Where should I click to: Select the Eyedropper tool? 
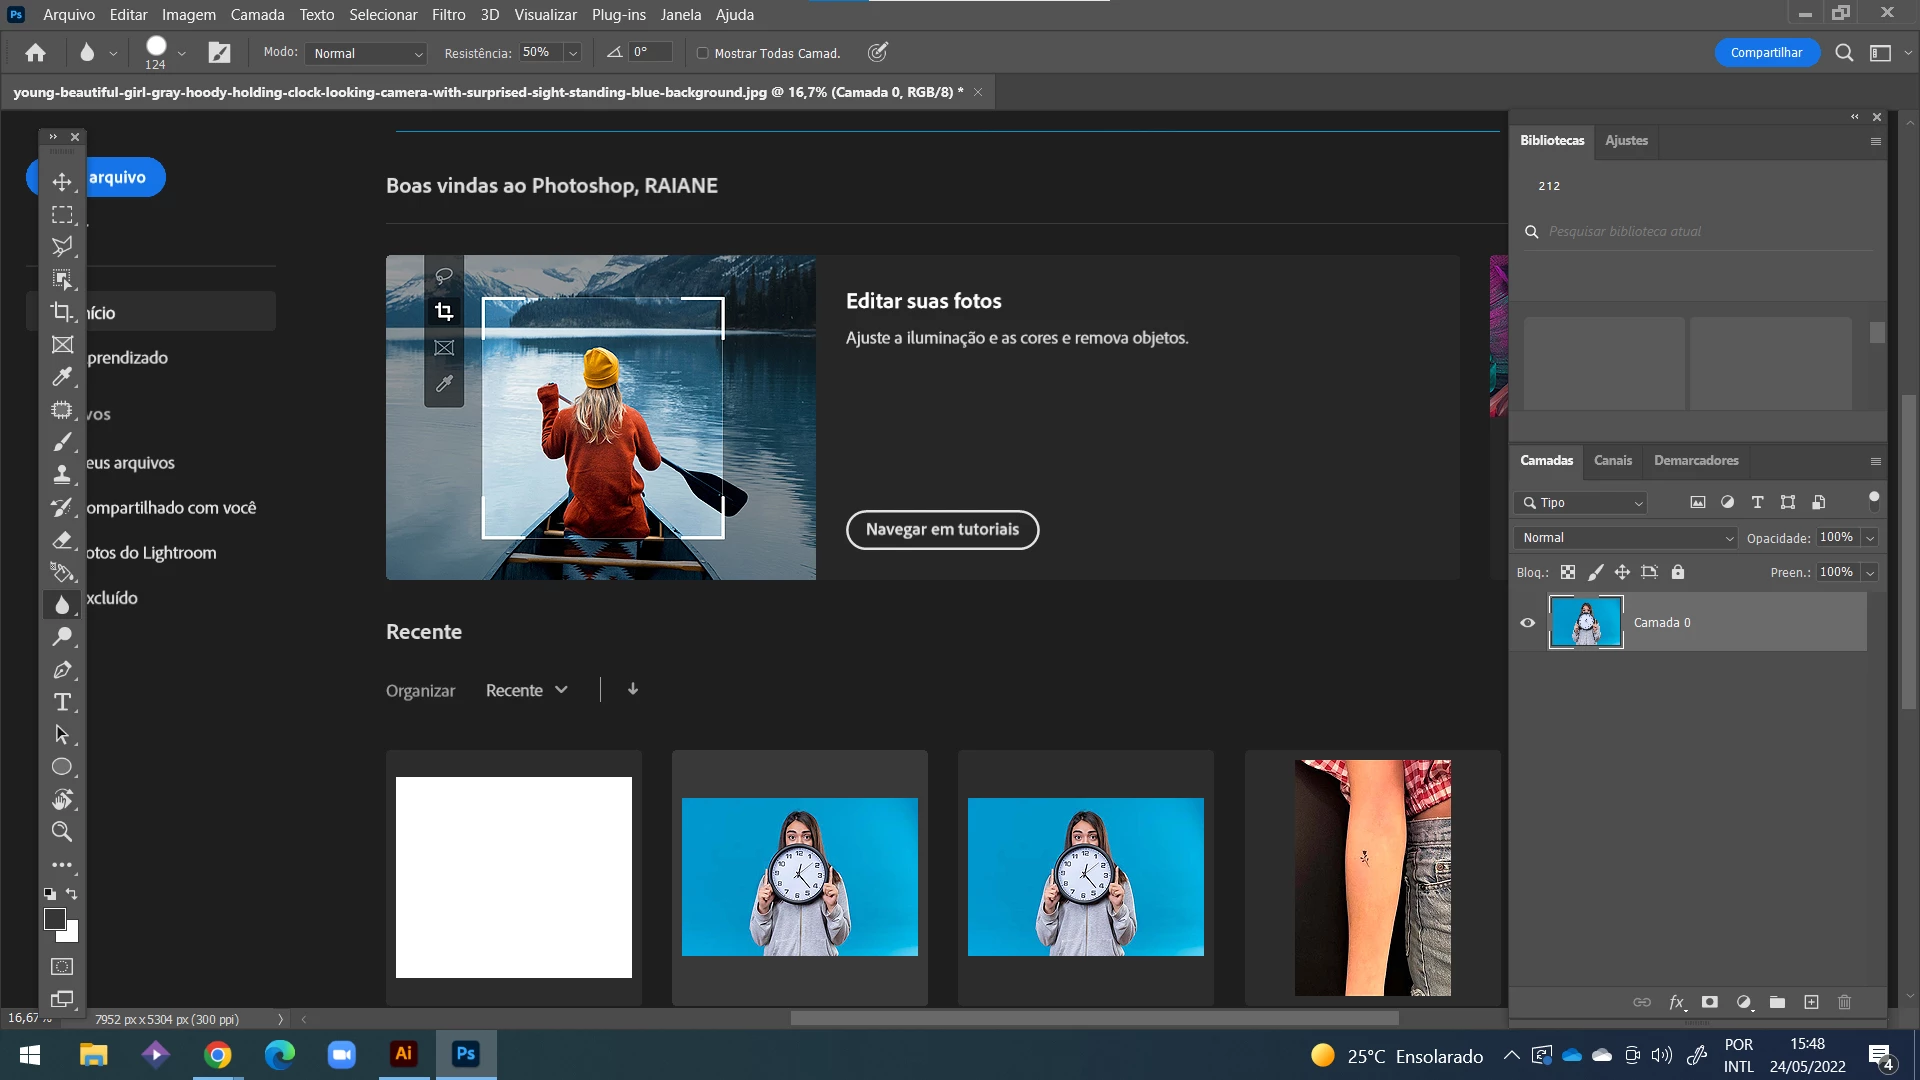click(62, 377)
